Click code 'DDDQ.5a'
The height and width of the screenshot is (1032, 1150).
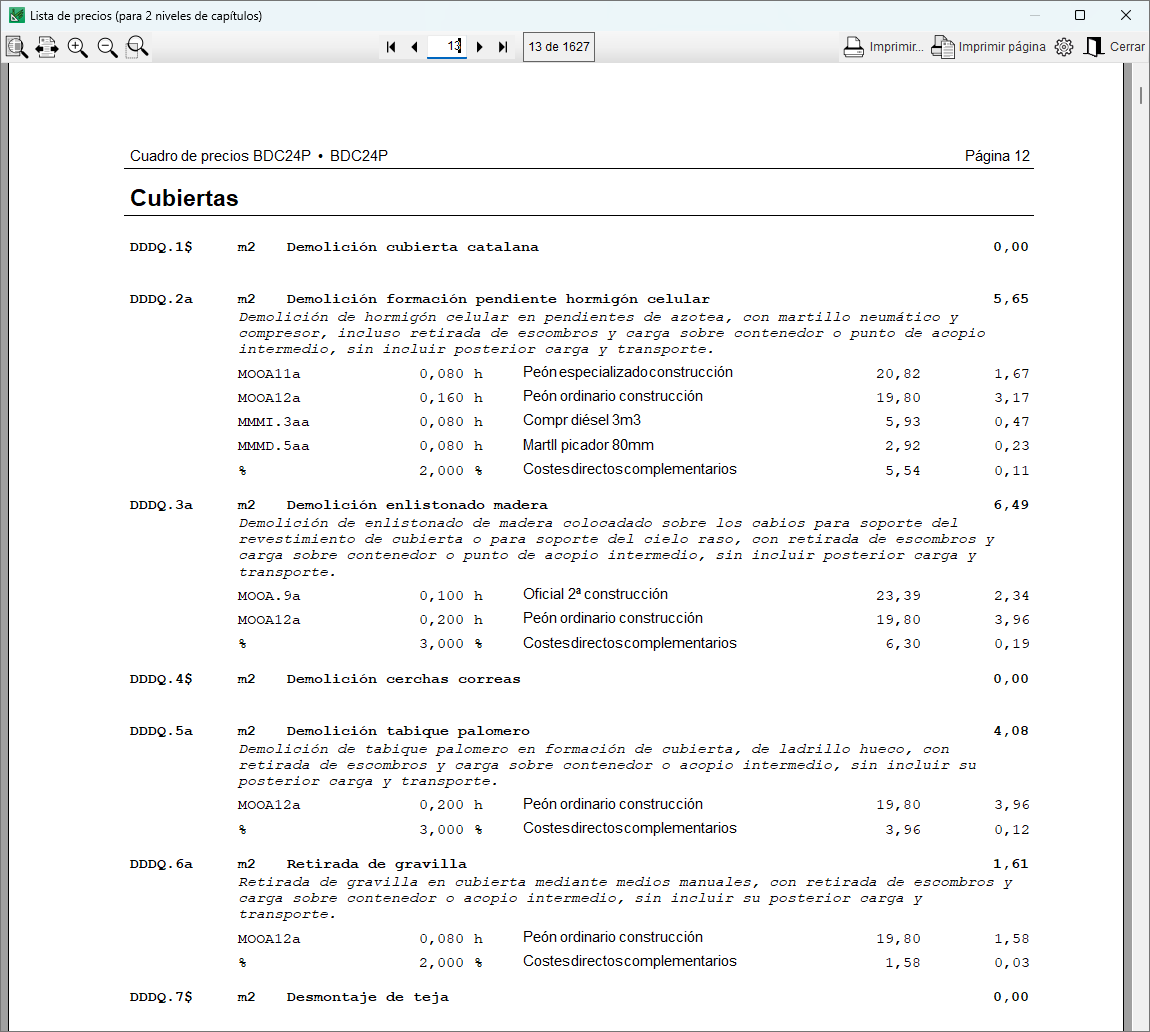click(x=161, y=731)
